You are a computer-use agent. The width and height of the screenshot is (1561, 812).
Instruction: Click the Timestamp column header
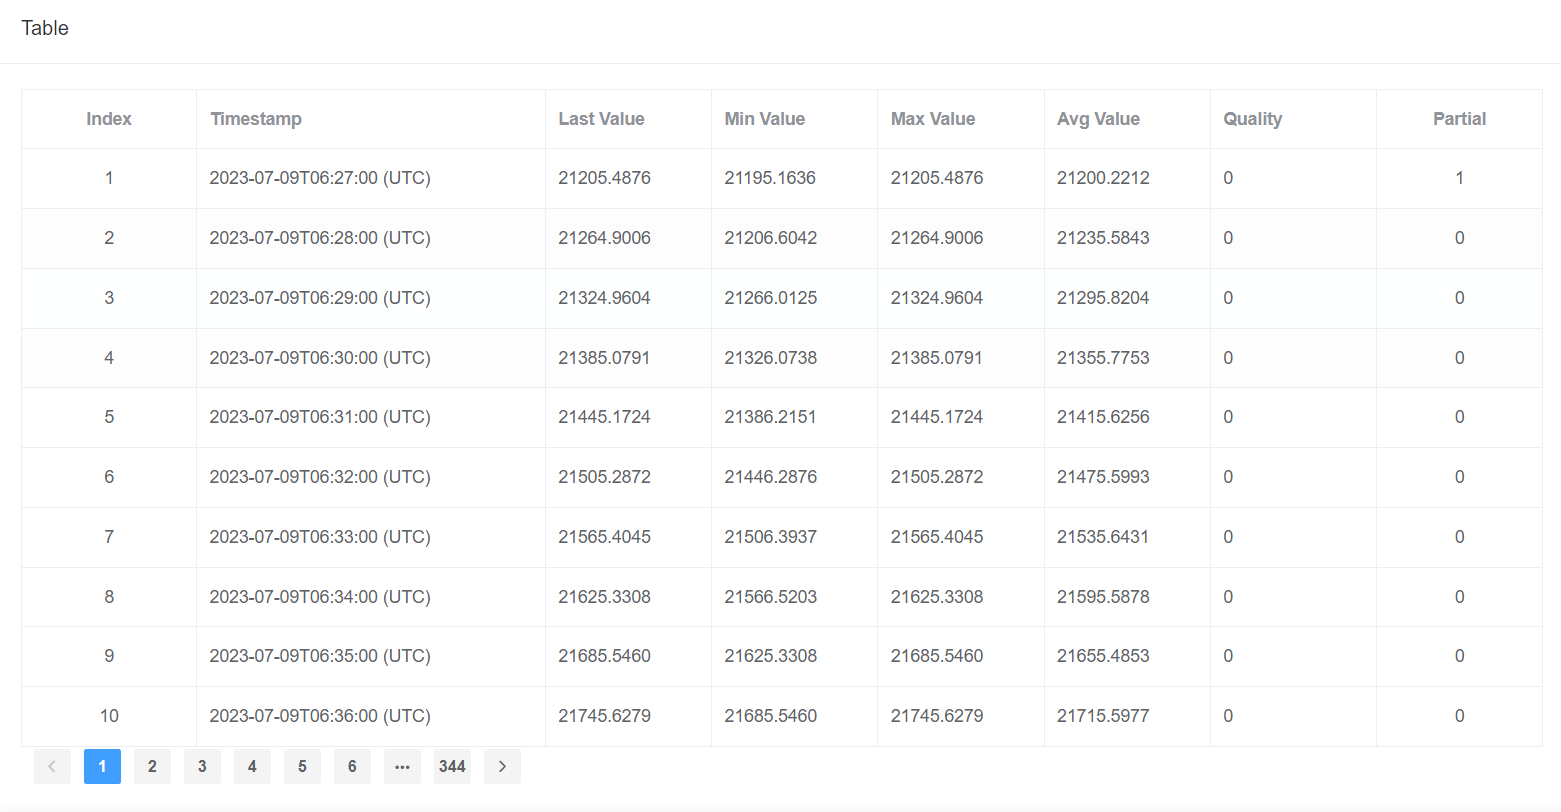(x=256, y=119)
